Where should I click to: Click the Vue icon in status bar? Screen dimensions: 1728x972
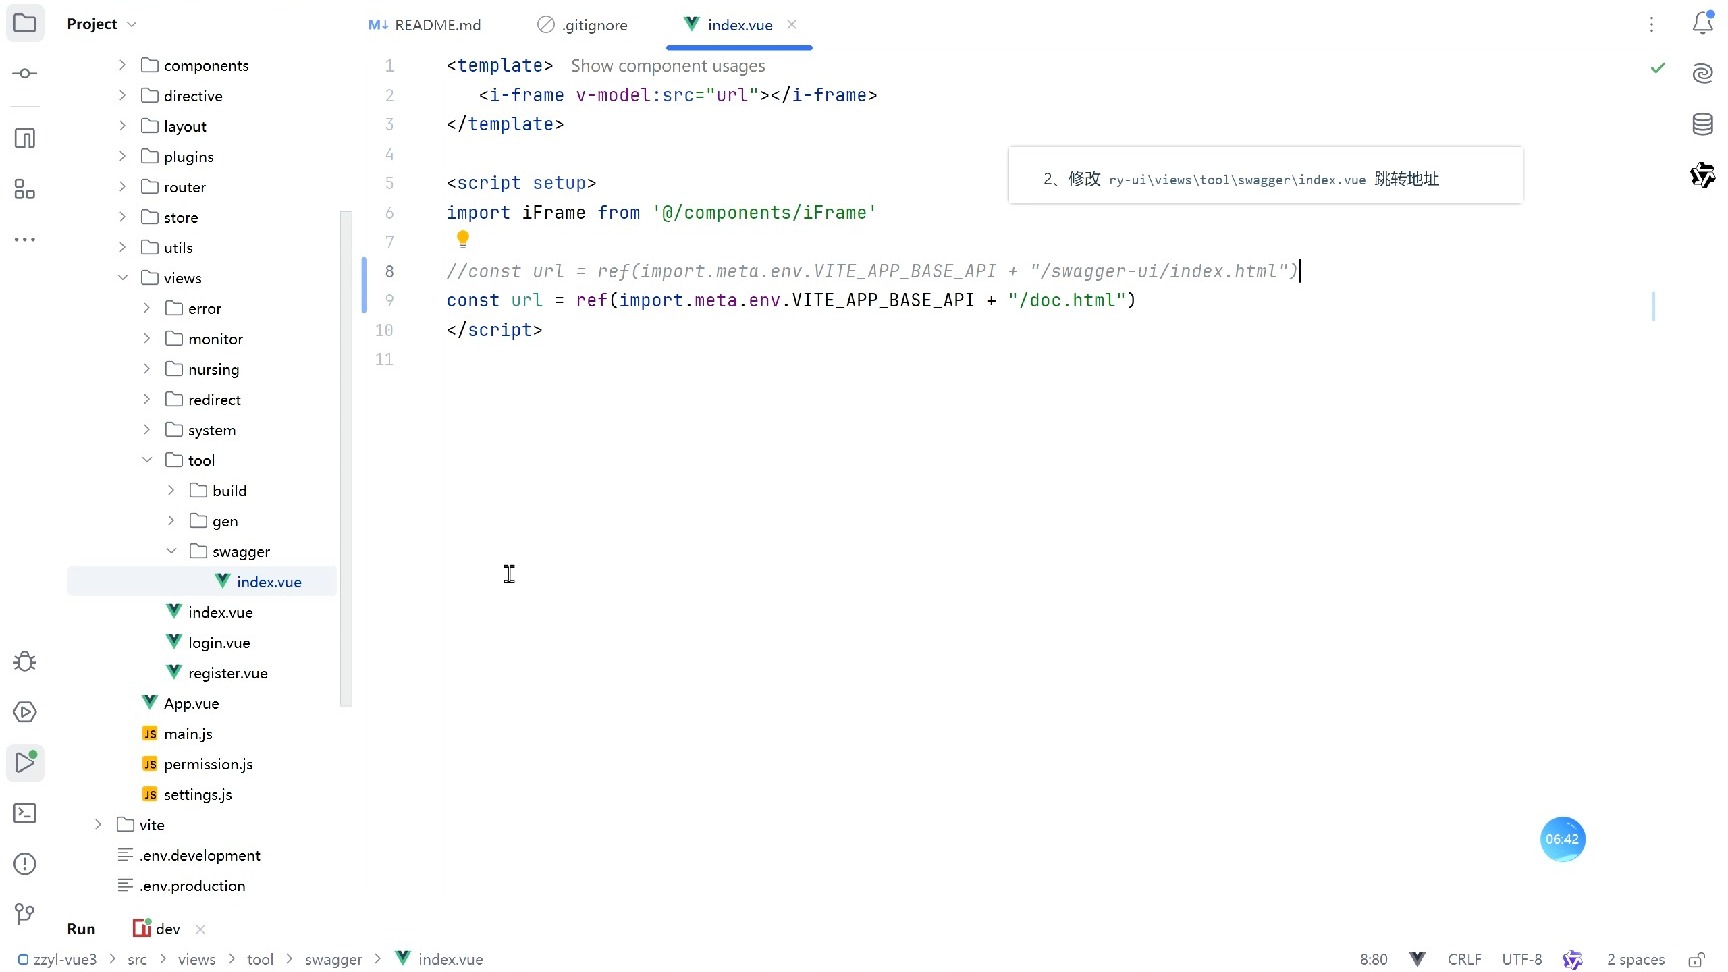(x=1417, y=959)
